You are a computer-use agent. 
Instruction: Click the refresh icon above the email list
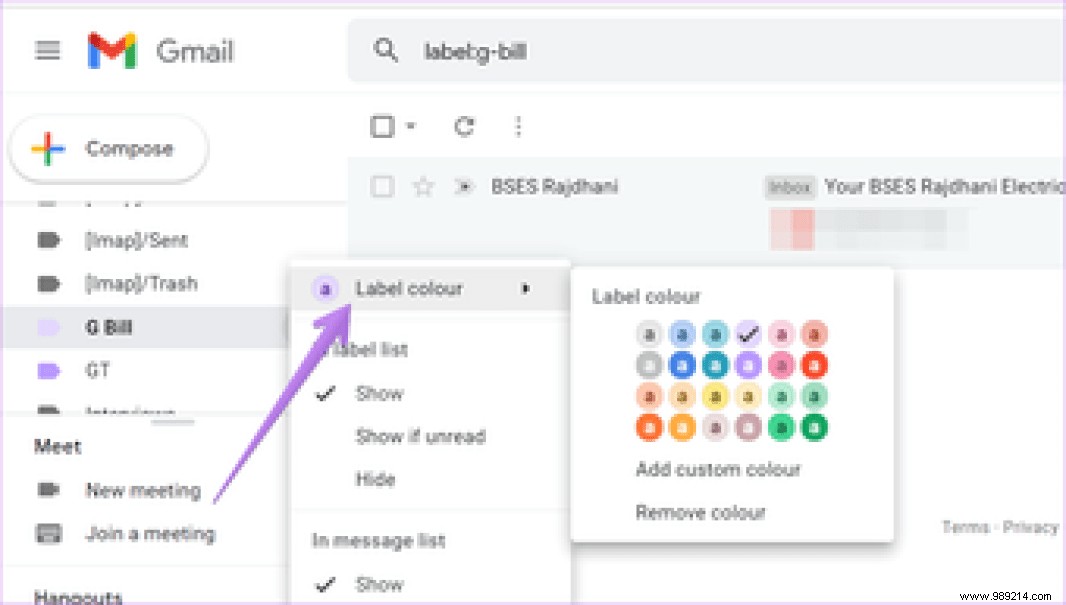[x=463, y=126]
